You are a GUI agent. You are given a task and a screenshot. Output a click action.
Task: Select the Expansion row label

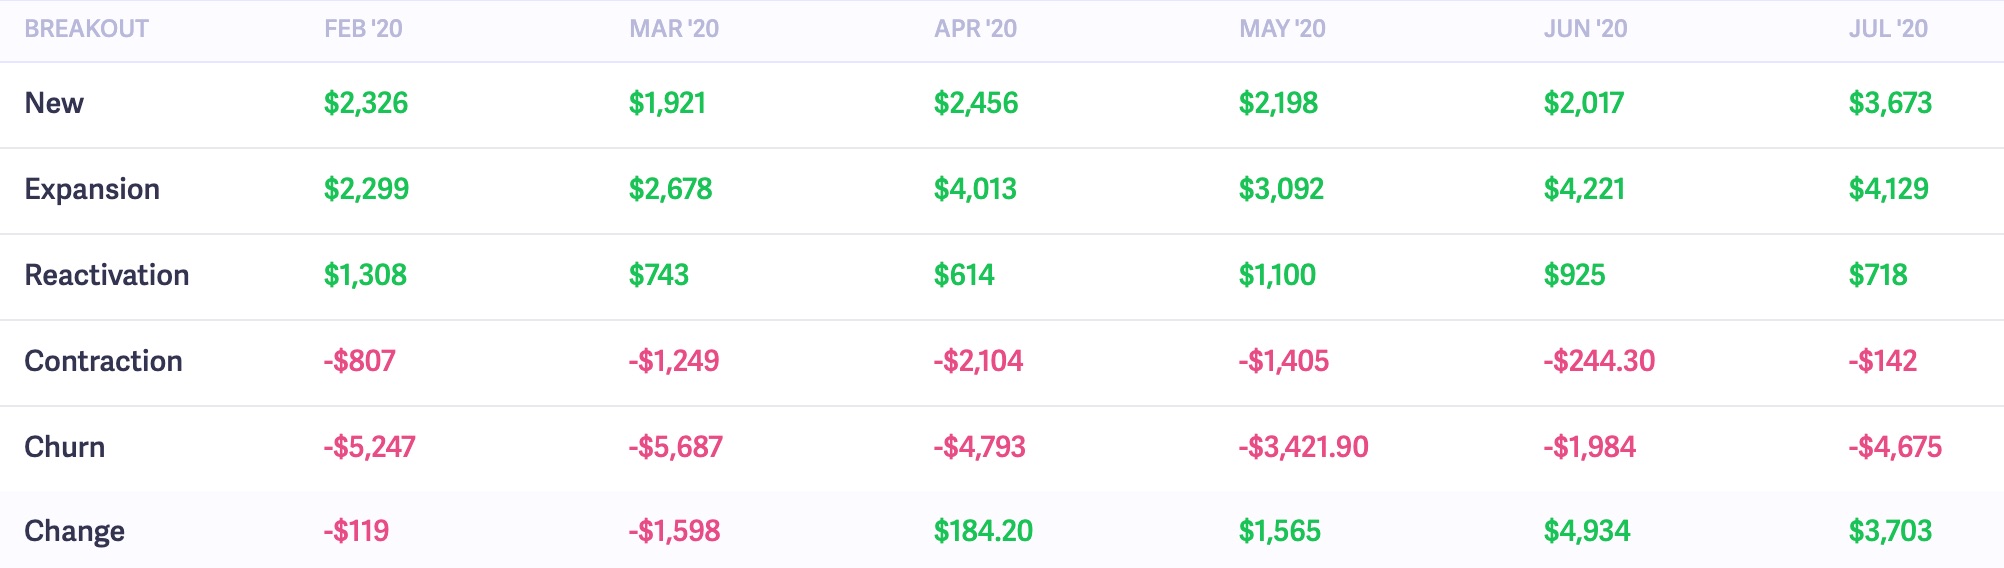tap(92, 189)
